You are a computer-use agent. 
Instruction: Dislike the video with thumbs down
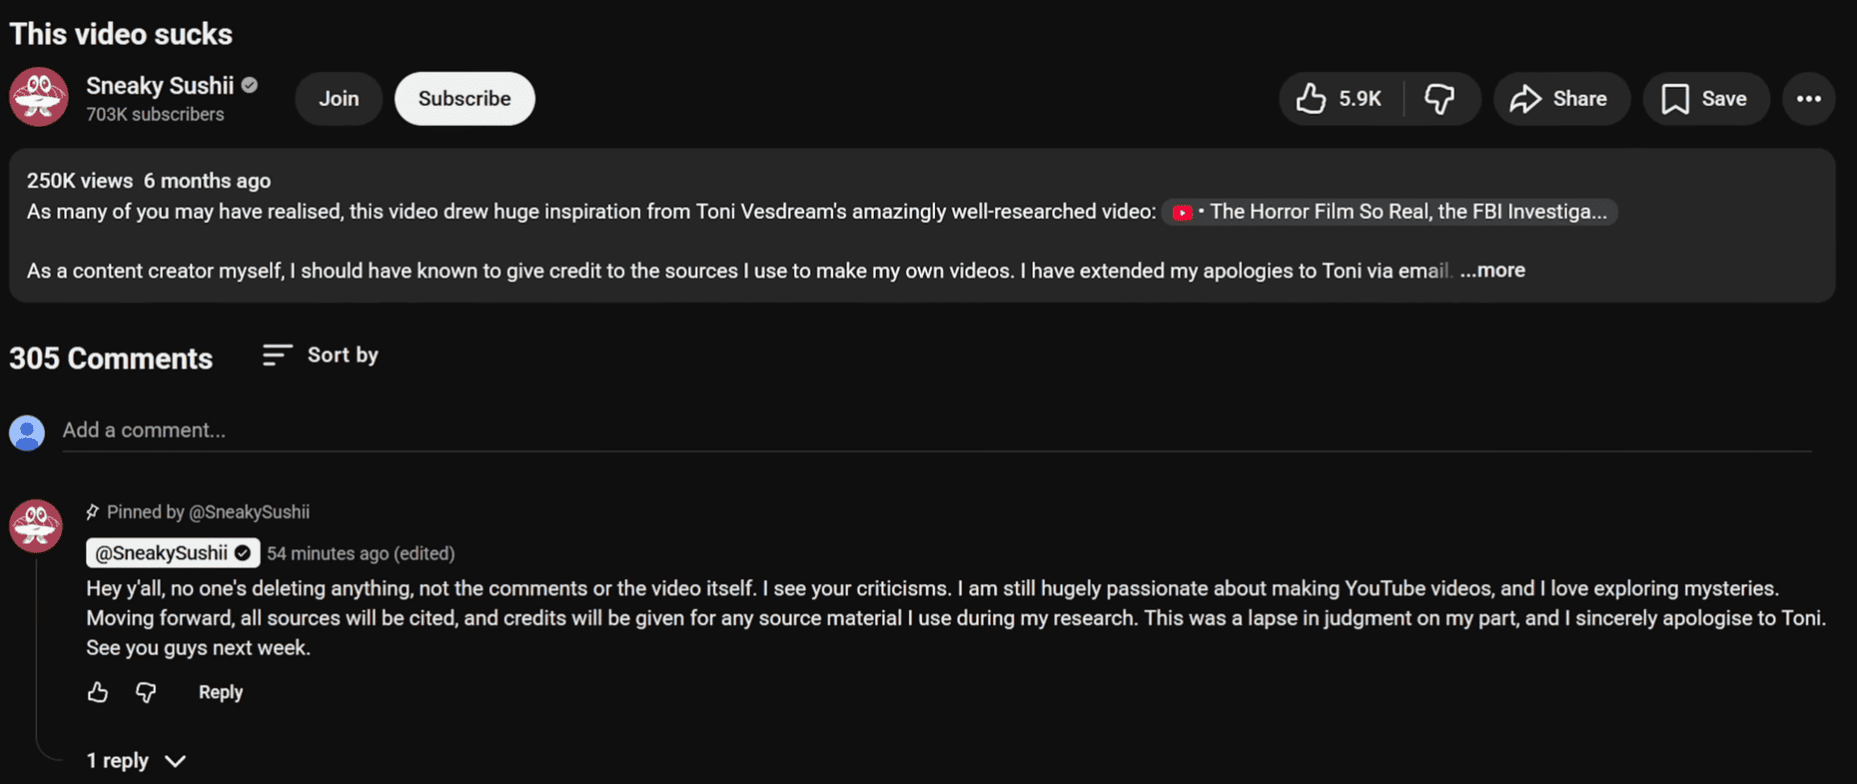[1439, 99]
